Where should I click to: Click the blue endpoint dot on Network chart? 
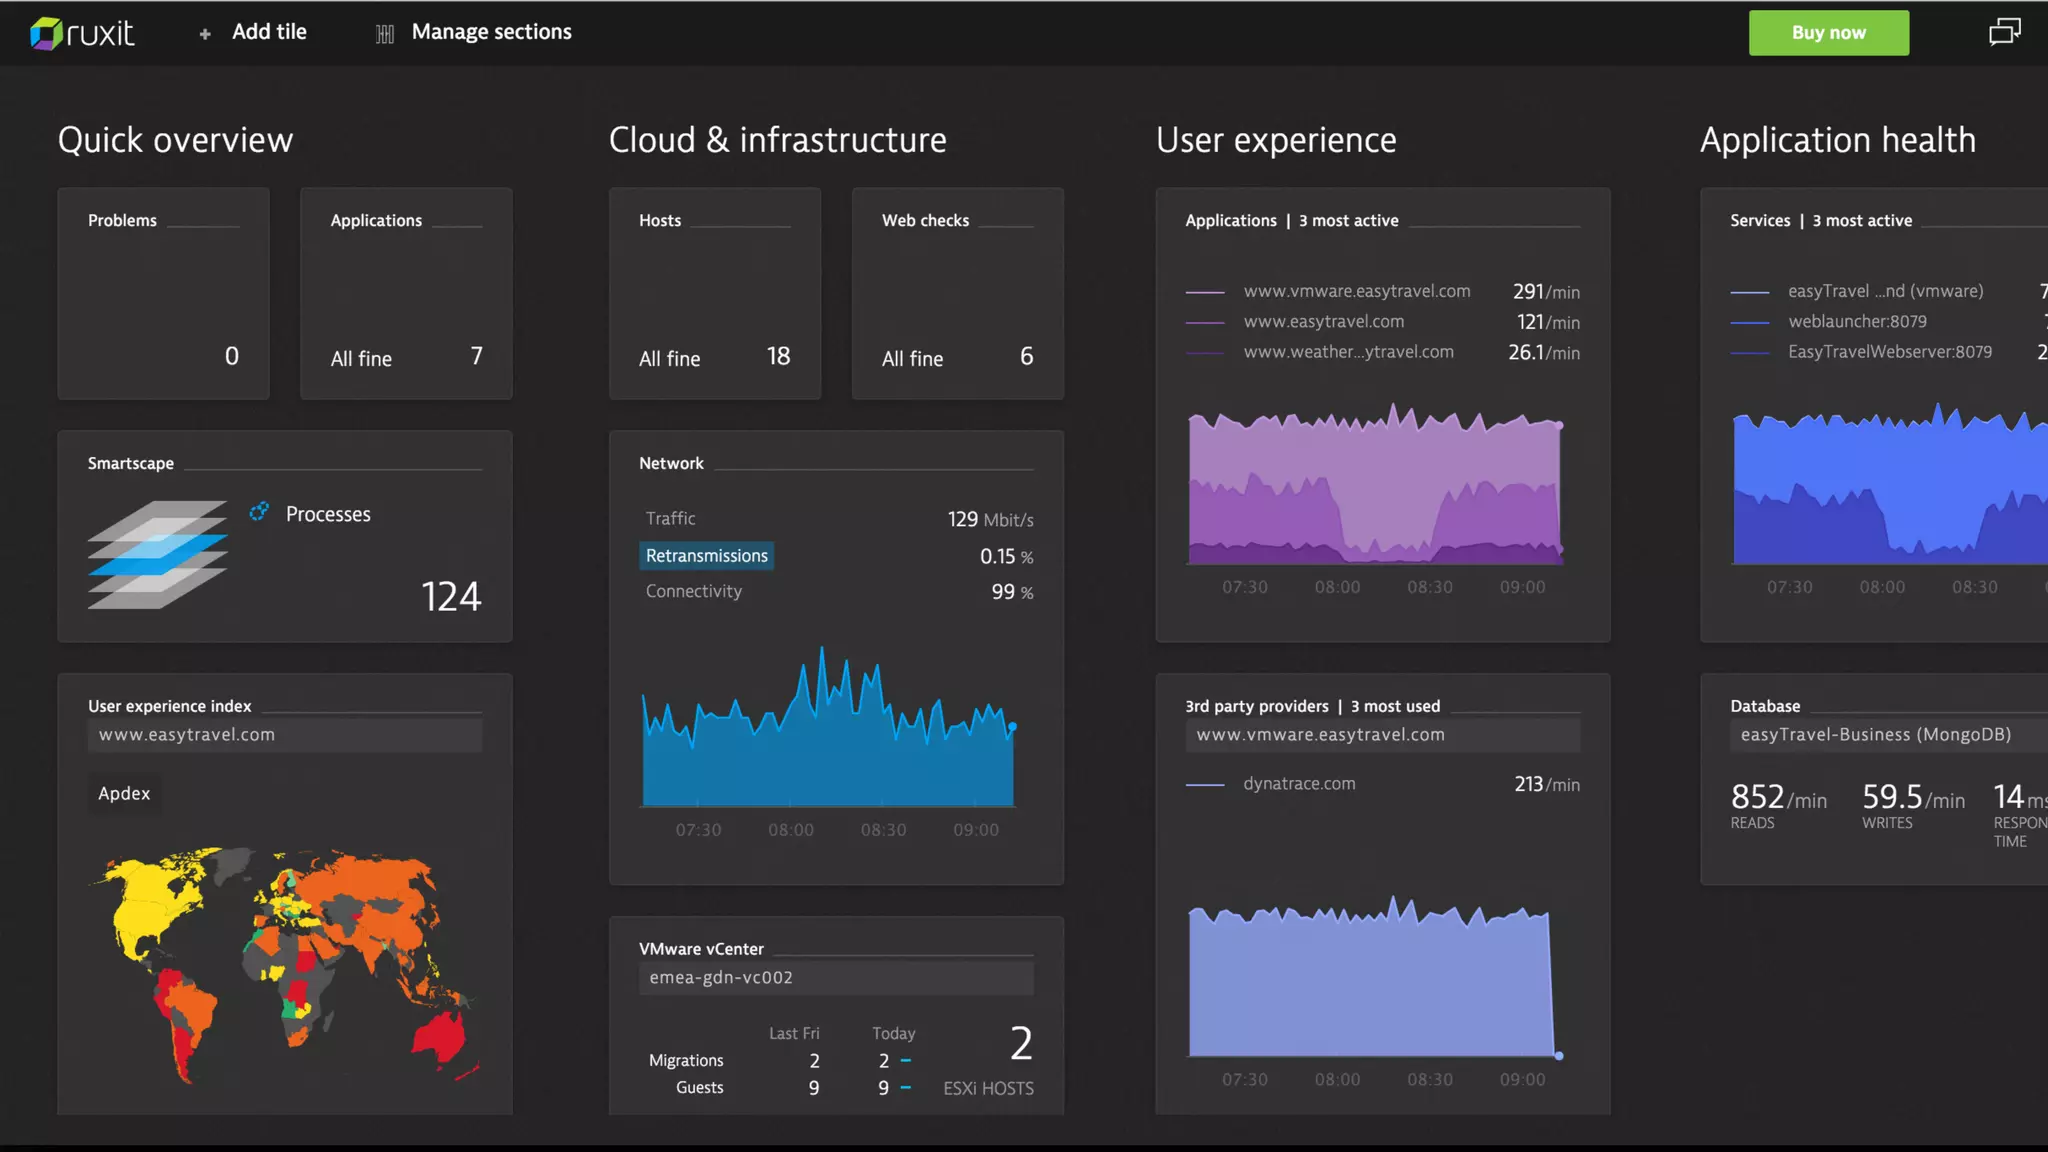(1013, 727)
